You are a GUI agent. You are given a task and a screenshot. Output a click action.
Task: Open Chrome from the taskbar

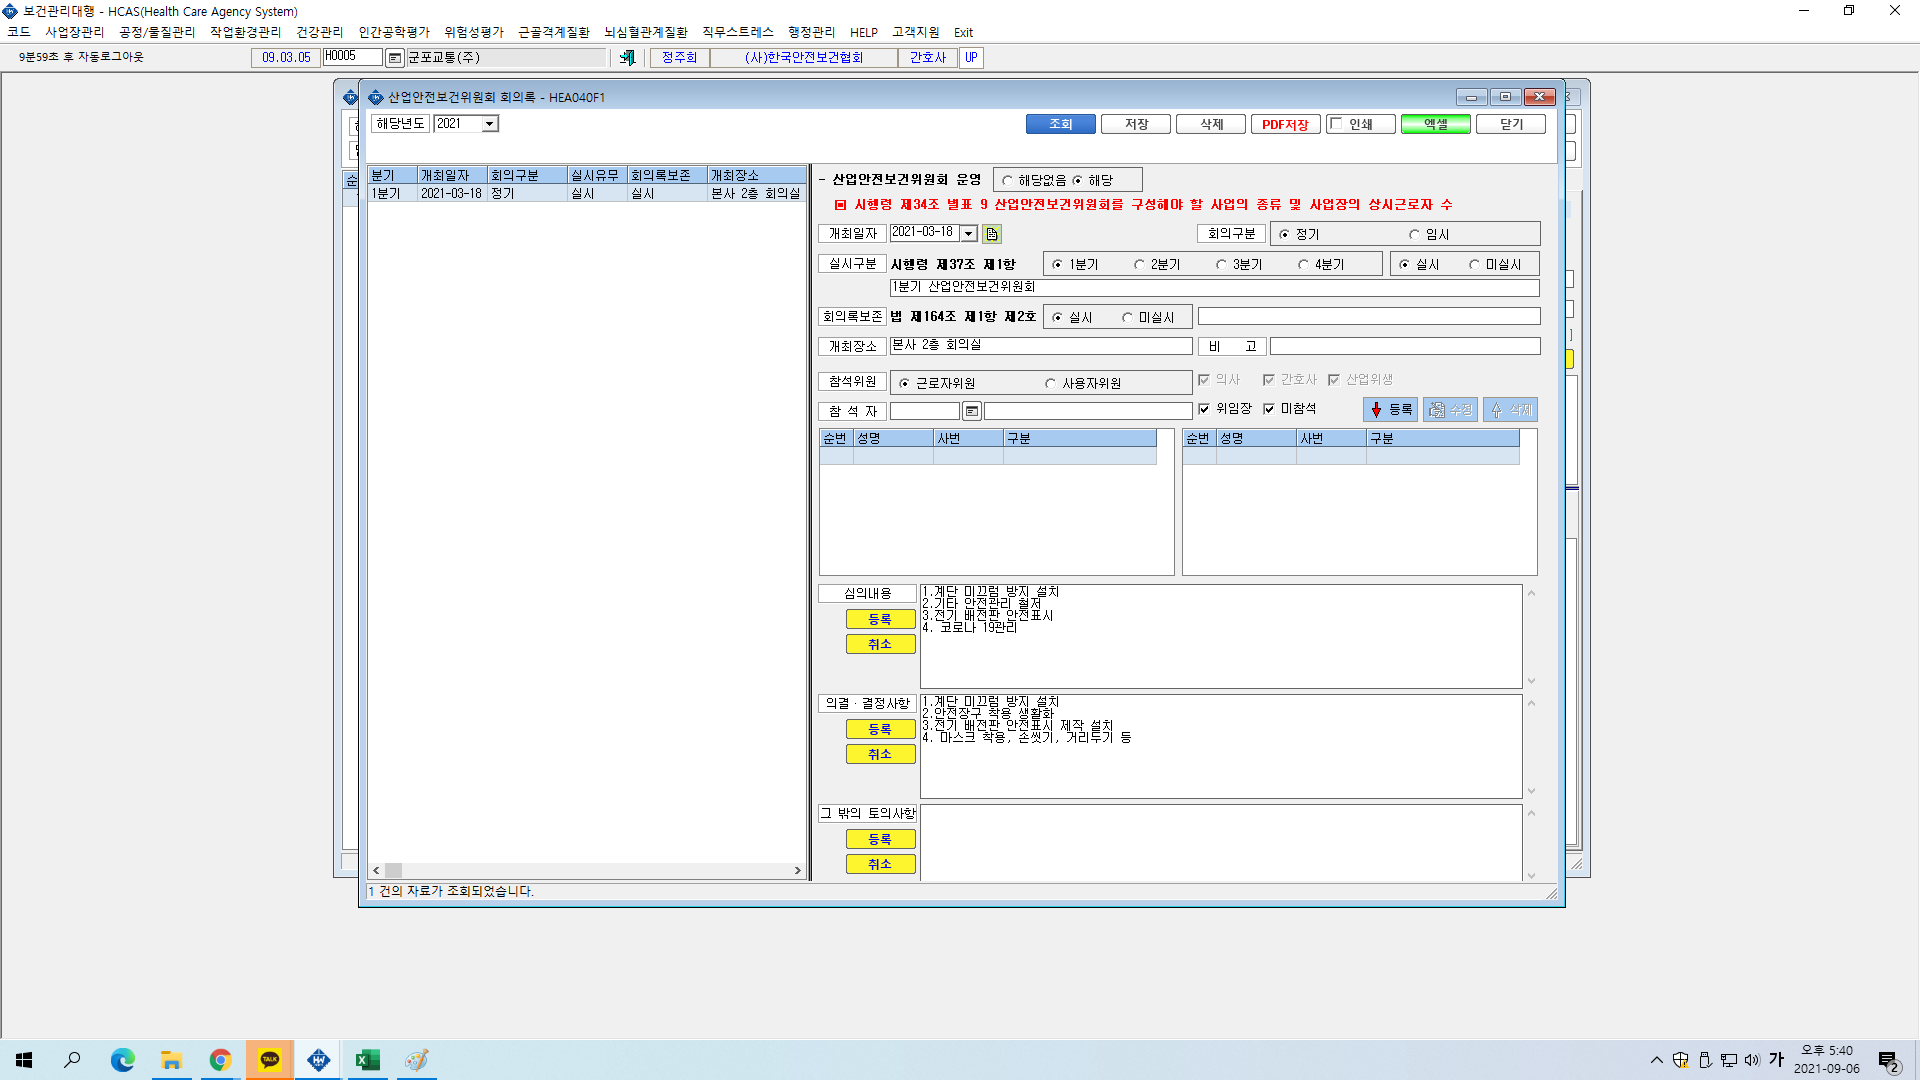[x=220, y=1060]
